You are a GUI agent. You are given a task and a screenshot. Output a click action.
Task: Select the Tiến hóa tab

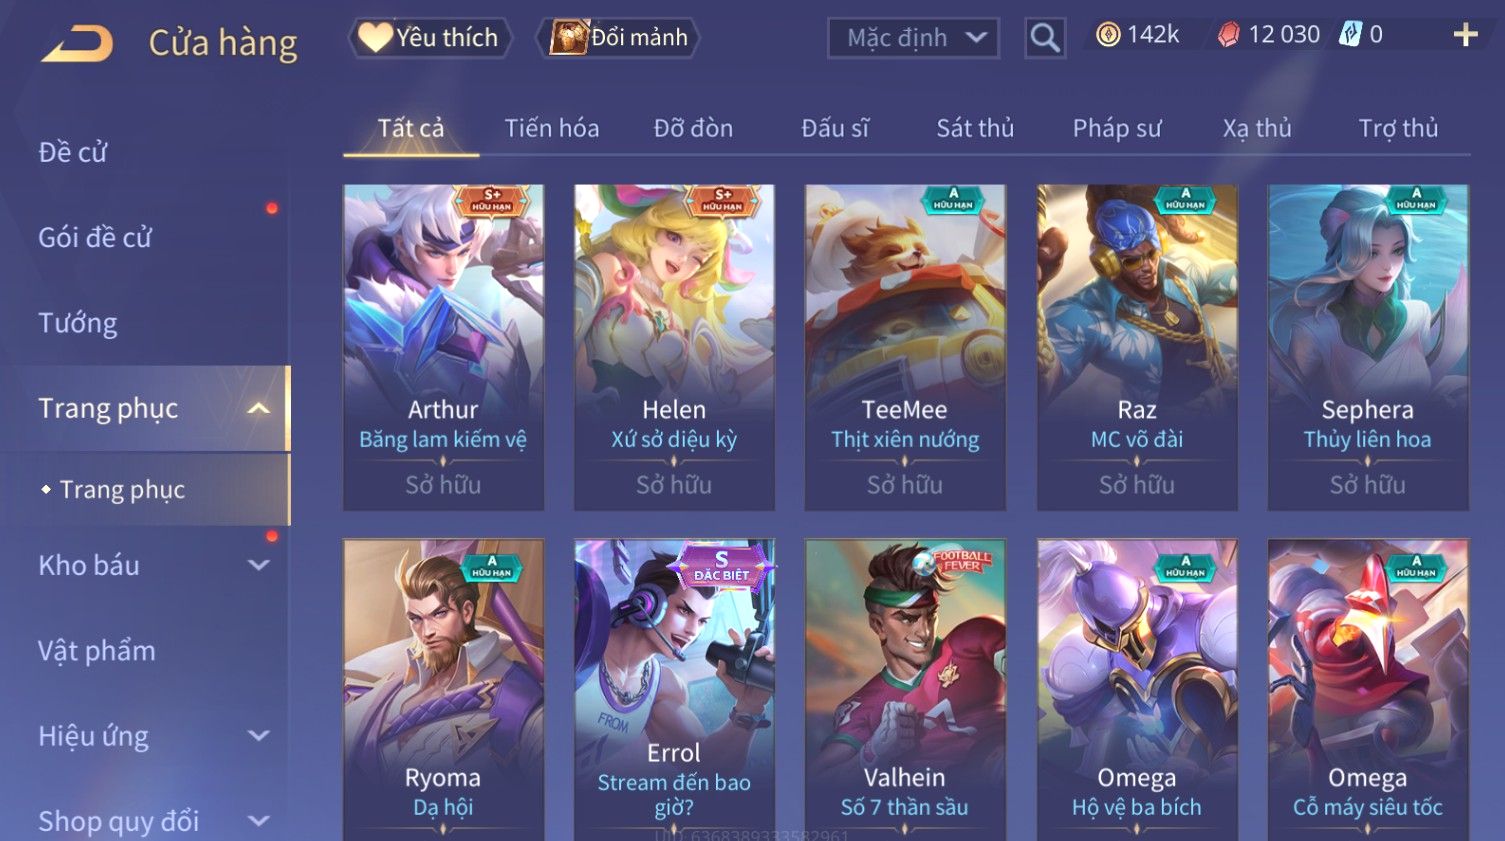click(551, 128)
